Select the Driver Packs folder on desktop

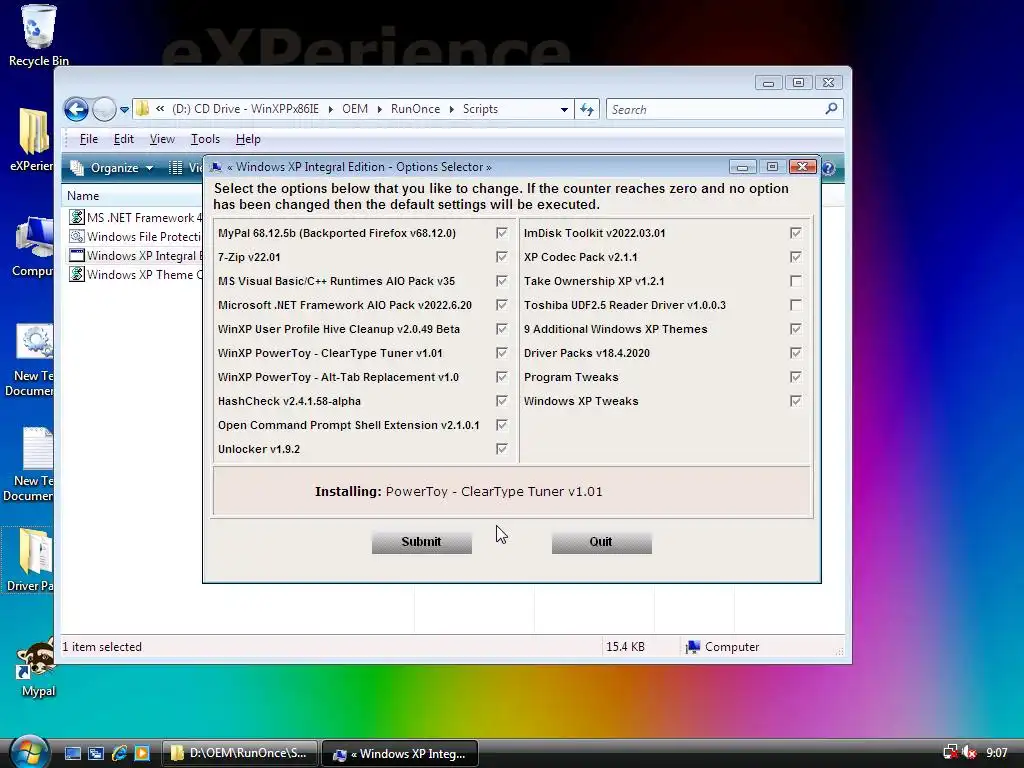click(34, 552)
